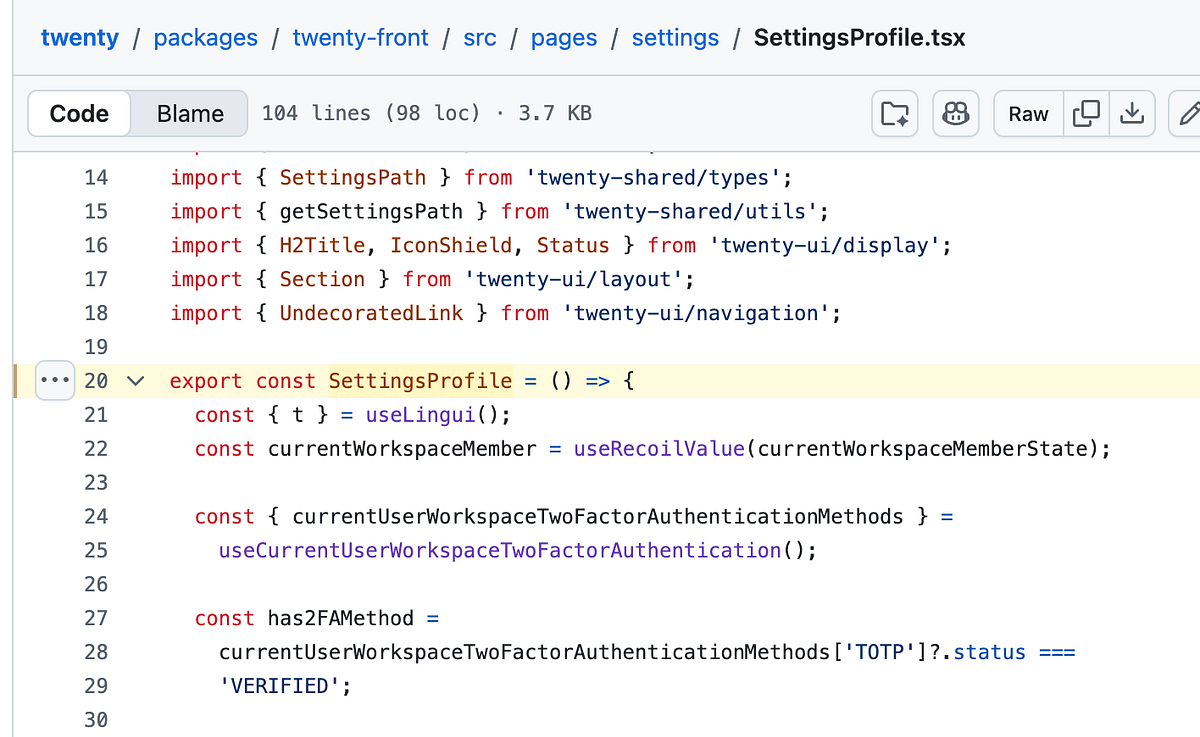Open the src breadcrumb folder
This screenshot has width=1200, height=737.
480,38
